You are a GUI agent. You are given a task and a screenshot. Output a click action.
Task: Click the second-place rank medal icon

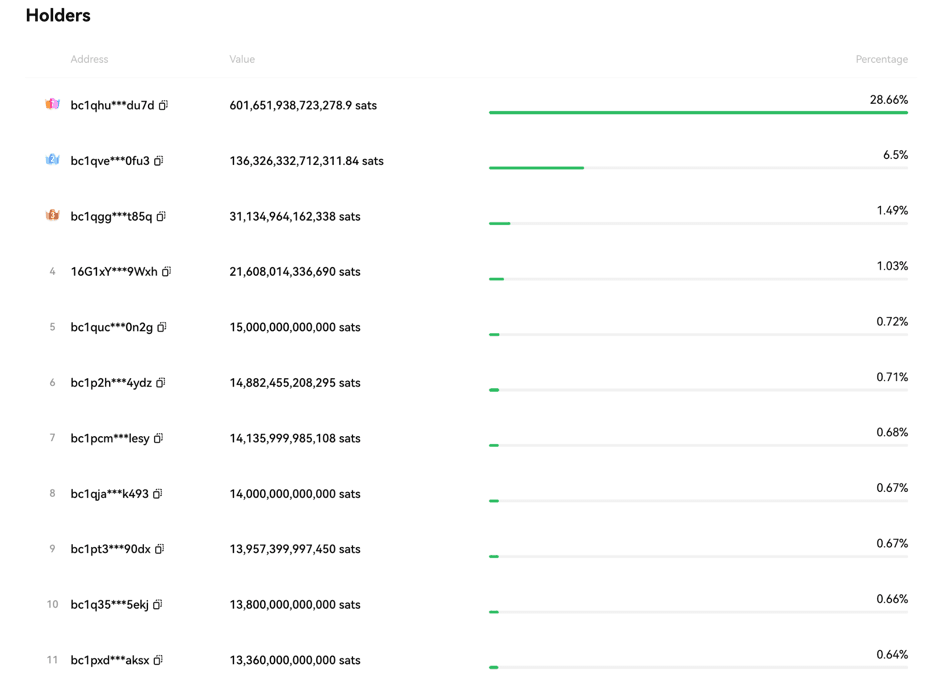click(52, 160)
